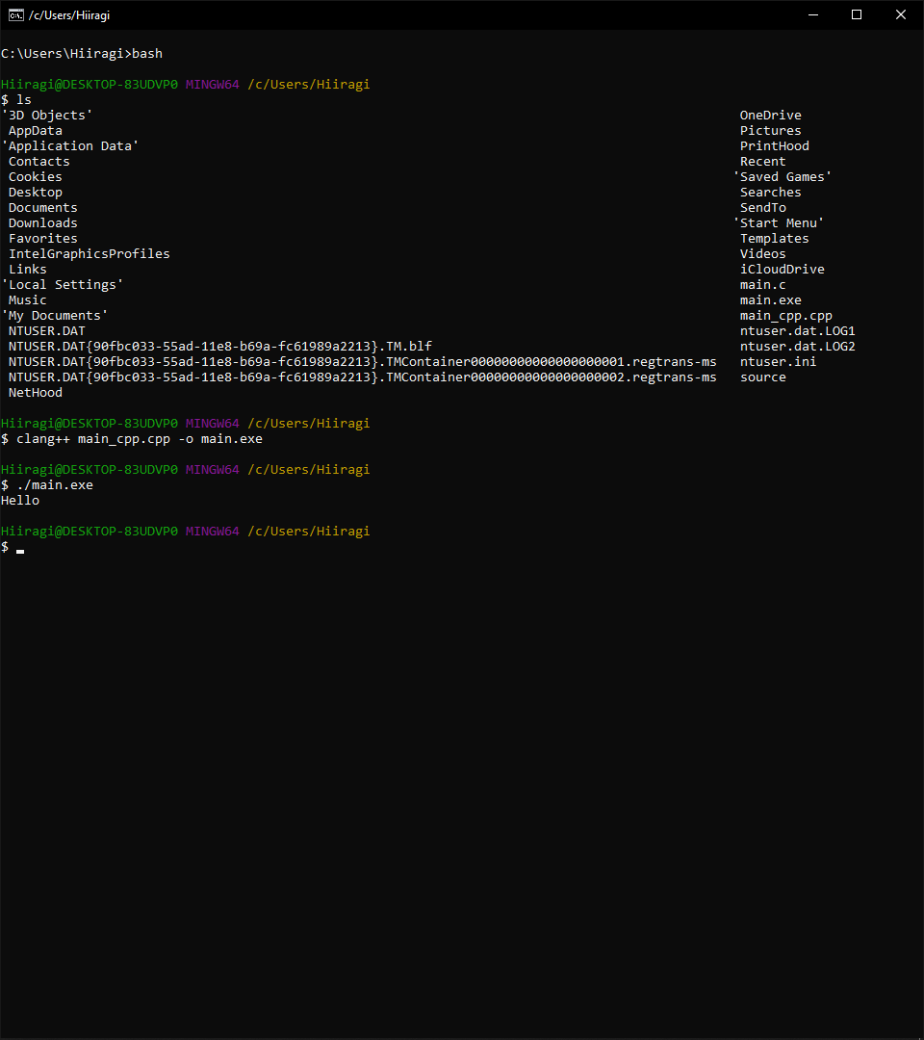The width and height of the screenshot is (924, 1040).
Task: Click the command prompt icon in title bar
Action: click(x=17, y=14)
